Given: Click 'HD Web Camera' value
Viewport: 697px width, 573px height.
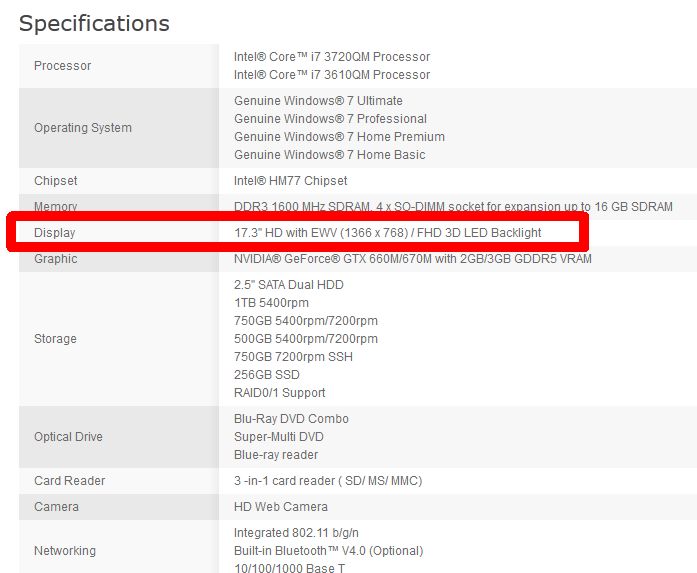Looking at the screenshot, I should (281, 507).
